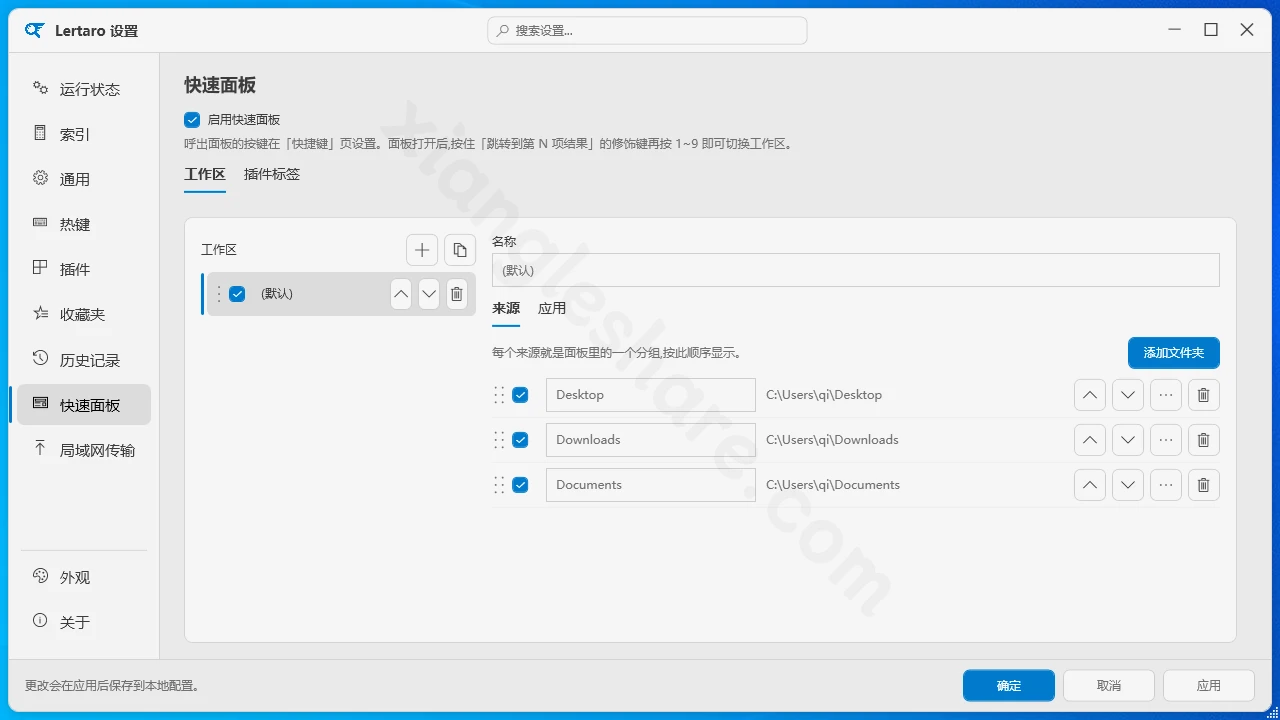Switch to 工作区 tab
The height and width of the screenshot is (720, 1280).
tap(205, 174)
